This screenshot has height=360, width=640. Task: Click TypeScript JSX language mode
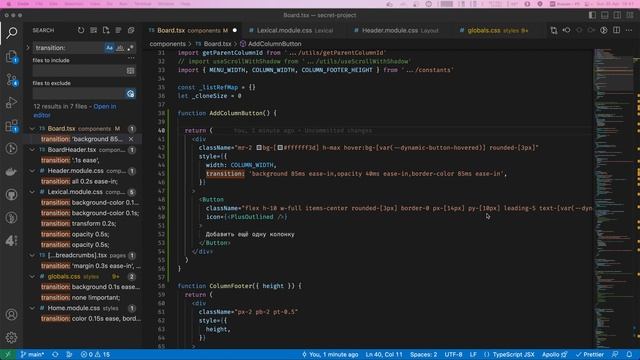[x=513, y=354]
